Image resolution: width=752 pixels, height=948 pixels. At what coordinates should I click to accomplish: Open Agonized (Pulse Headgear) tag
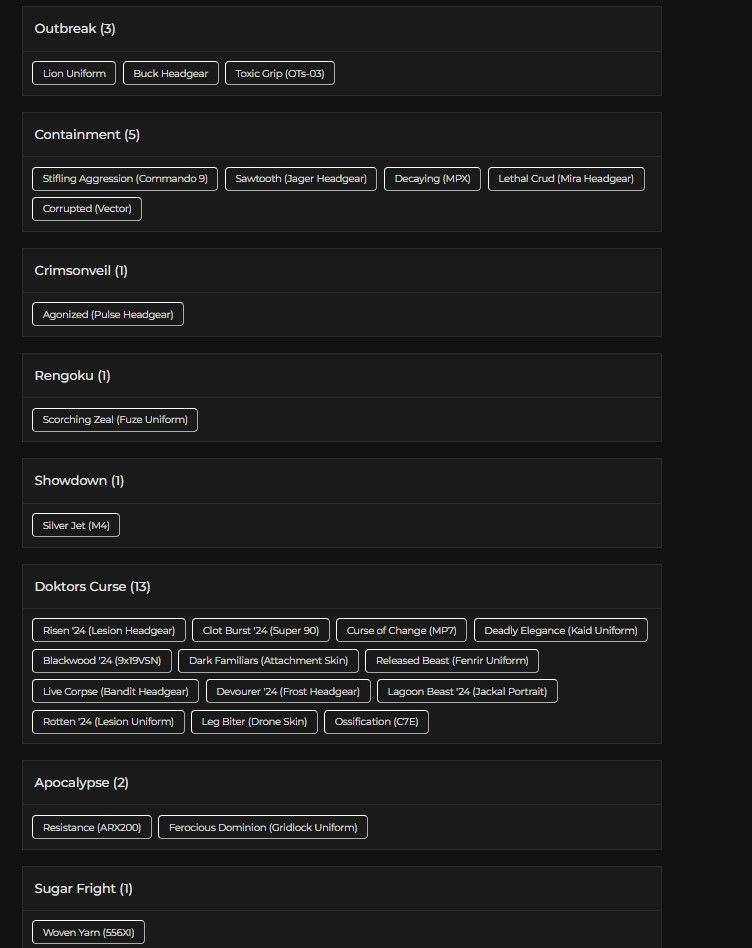pyautogui.click(x=108, y=314)
